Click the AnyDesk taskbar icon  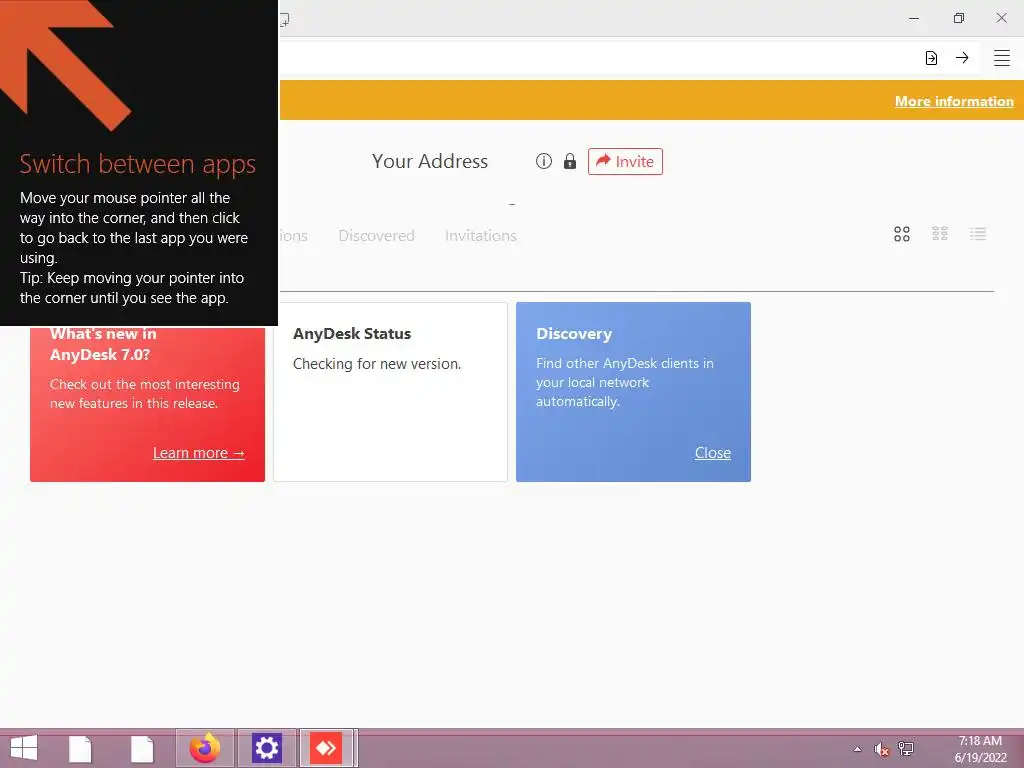tap(326, 748)
